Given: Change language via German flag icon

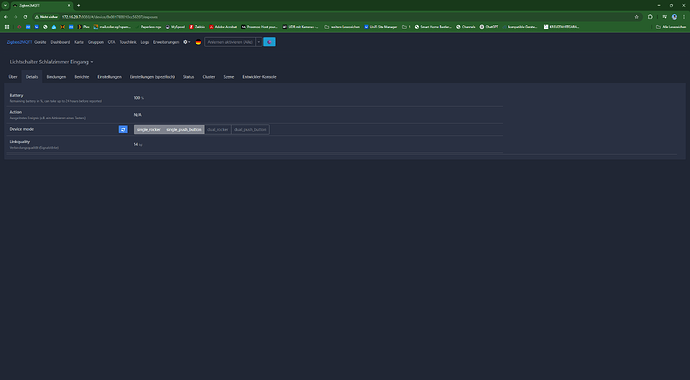Looking at the screenshot, I should [x=198, y=42].
